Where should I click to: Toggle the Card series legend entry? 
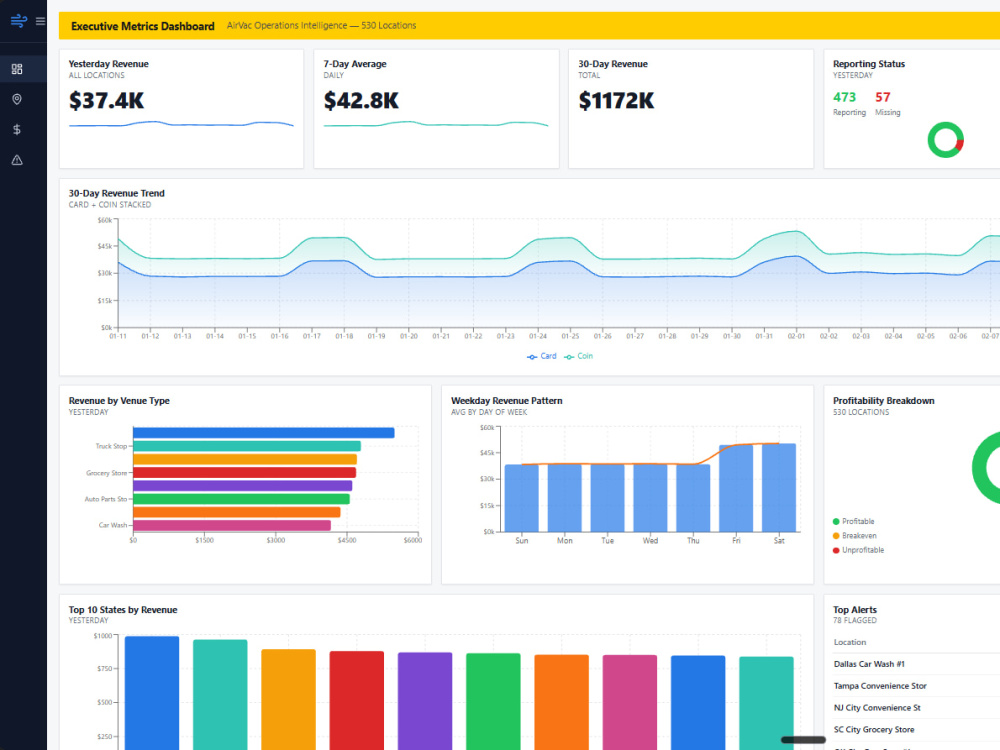[541, 356]
